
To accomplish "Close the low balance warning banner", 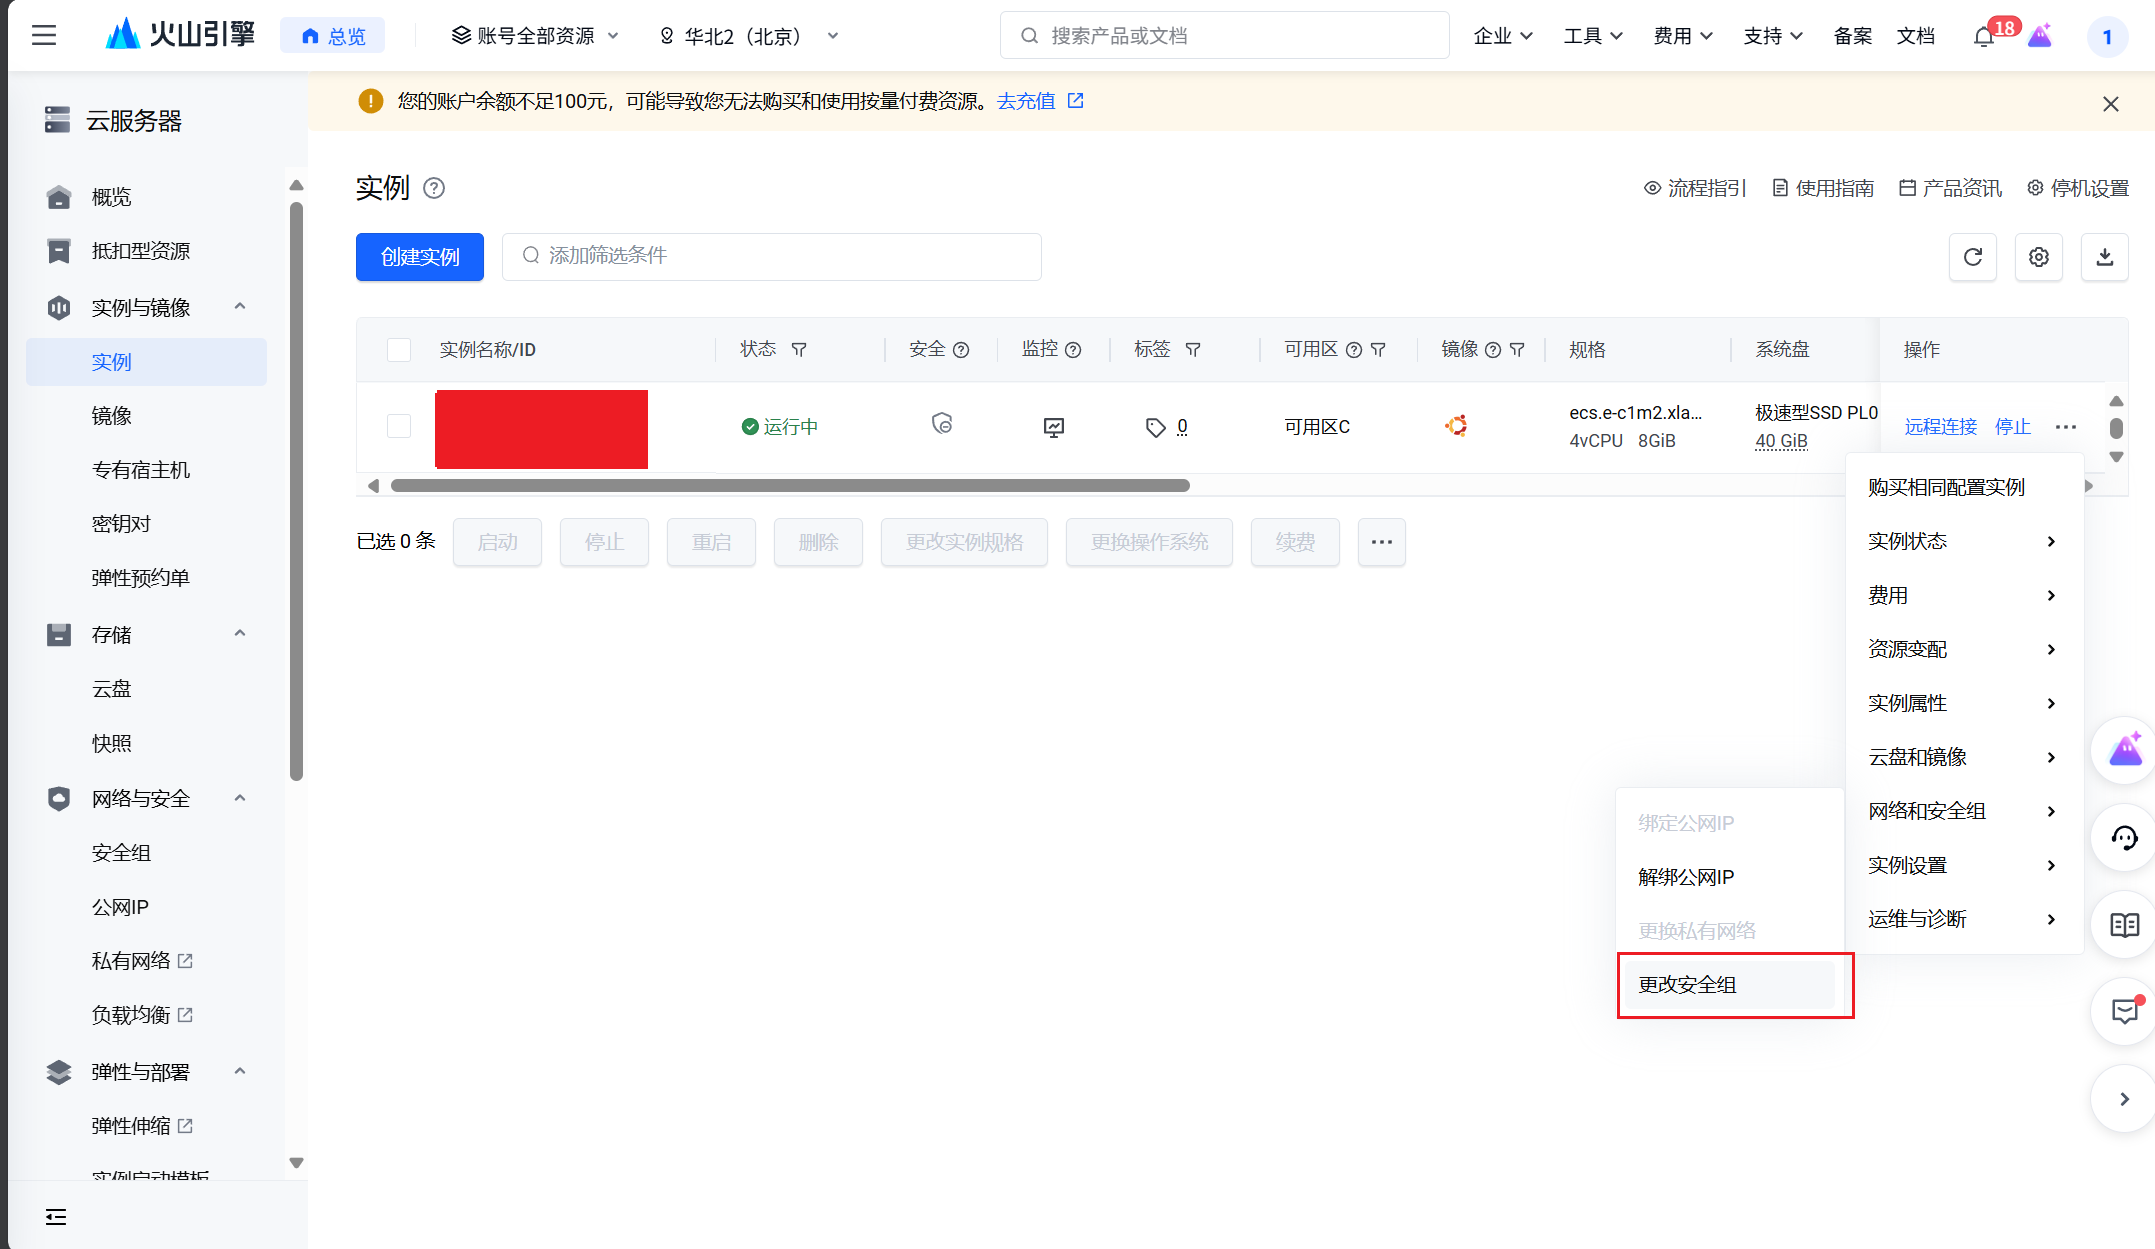I will [x=2111, y=104].
